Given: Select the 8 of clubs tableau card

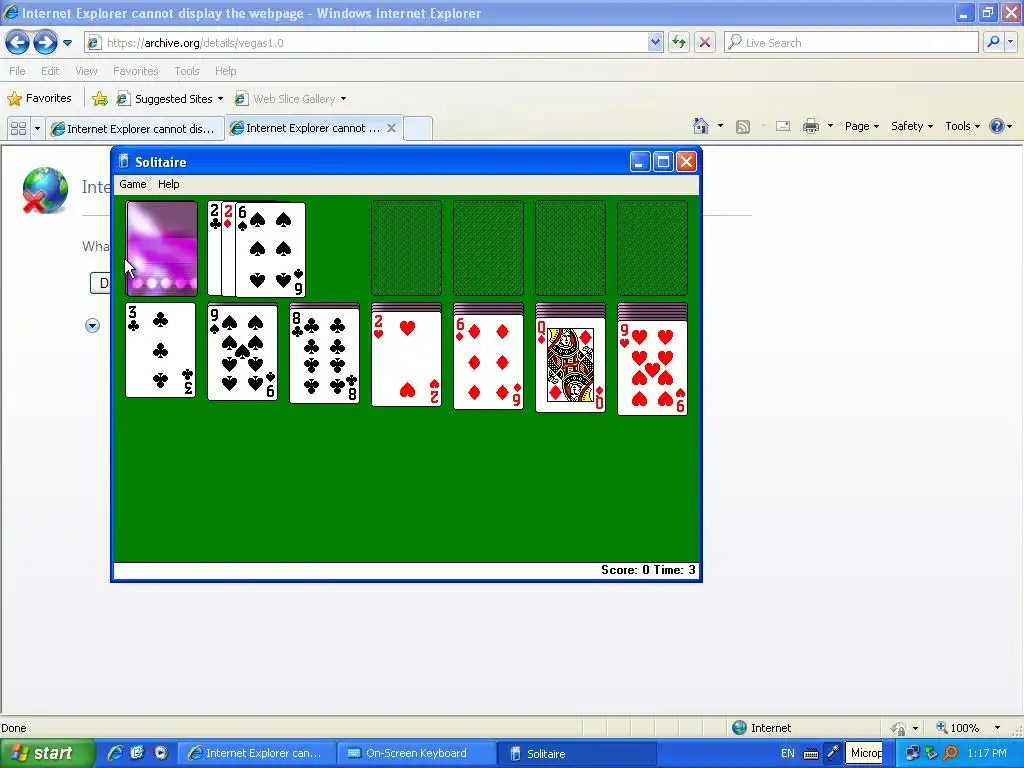Looking at the screenshot, I should (x=325, y=355).
